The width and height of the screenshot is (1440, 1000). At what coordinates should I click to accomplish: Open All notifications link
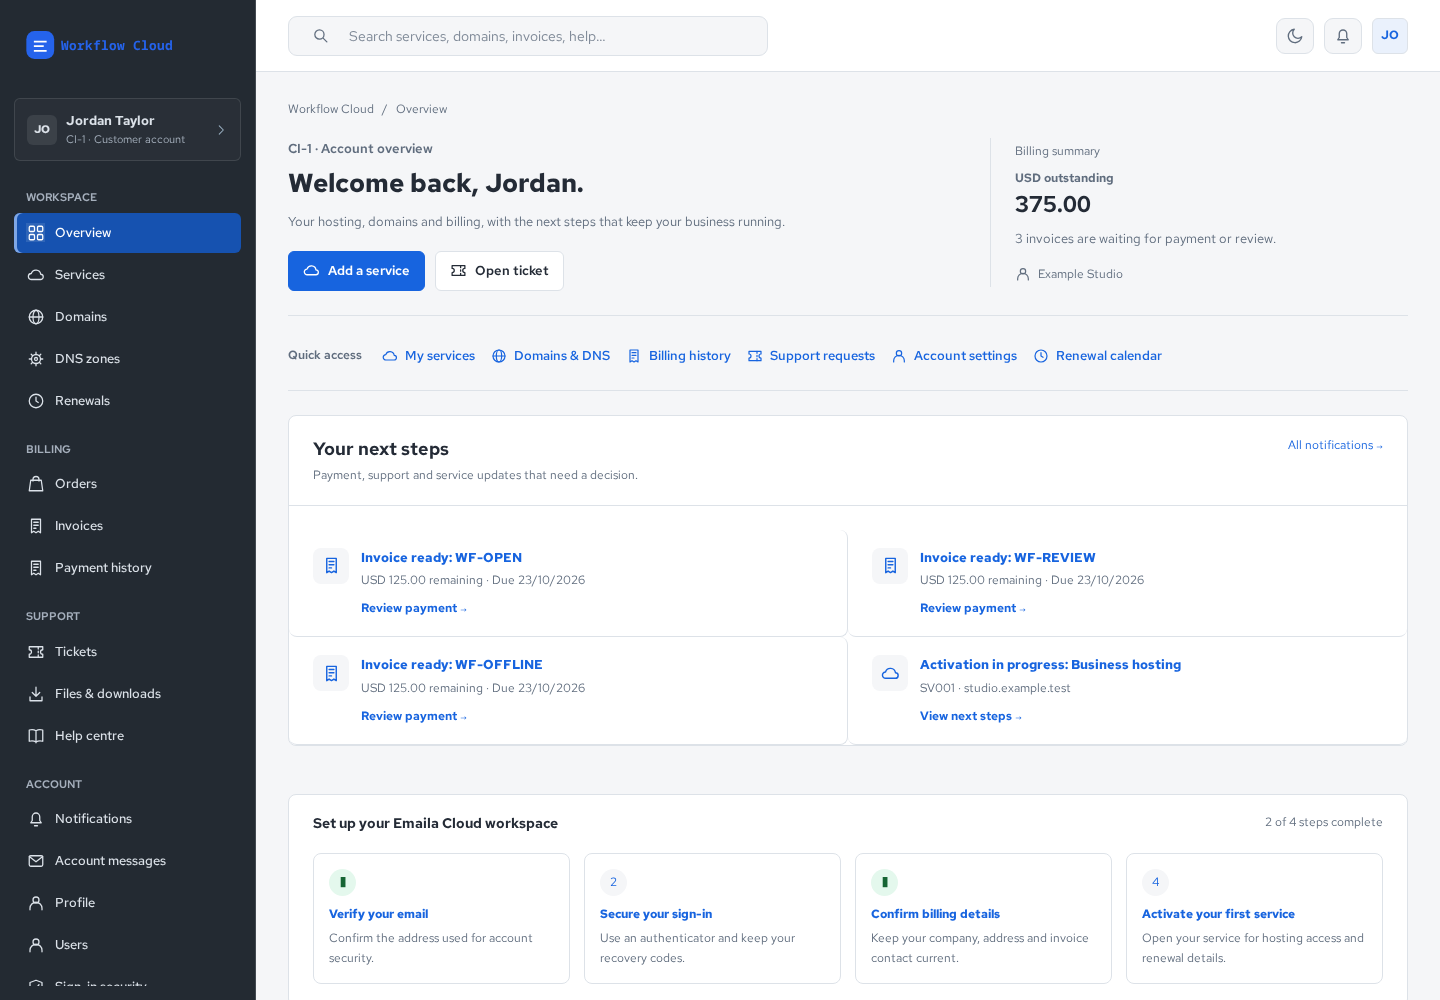click(1335, 445)
